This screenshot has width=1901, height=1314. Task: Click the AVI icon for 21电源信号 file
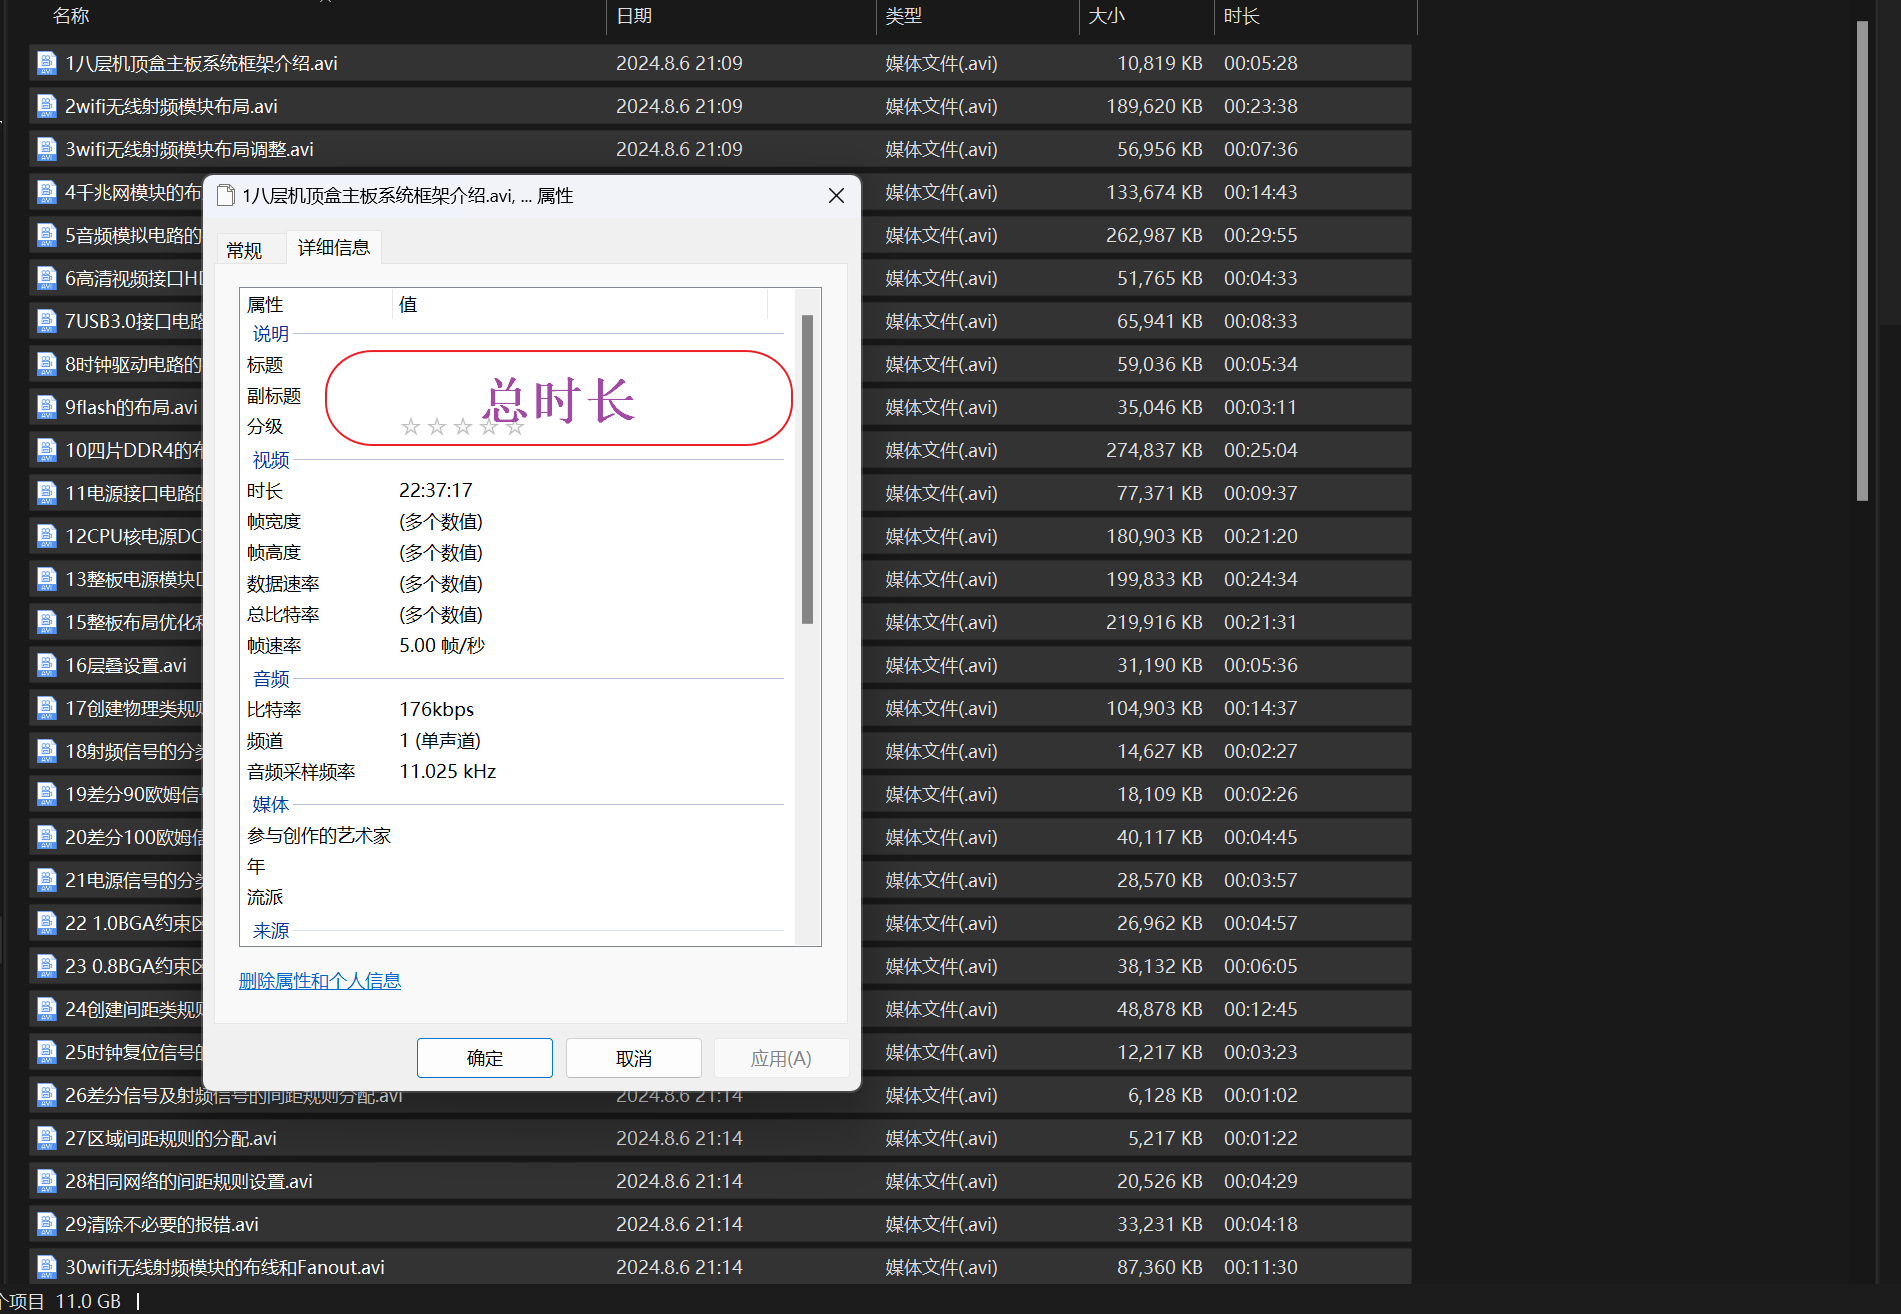[x=46, y=880]
